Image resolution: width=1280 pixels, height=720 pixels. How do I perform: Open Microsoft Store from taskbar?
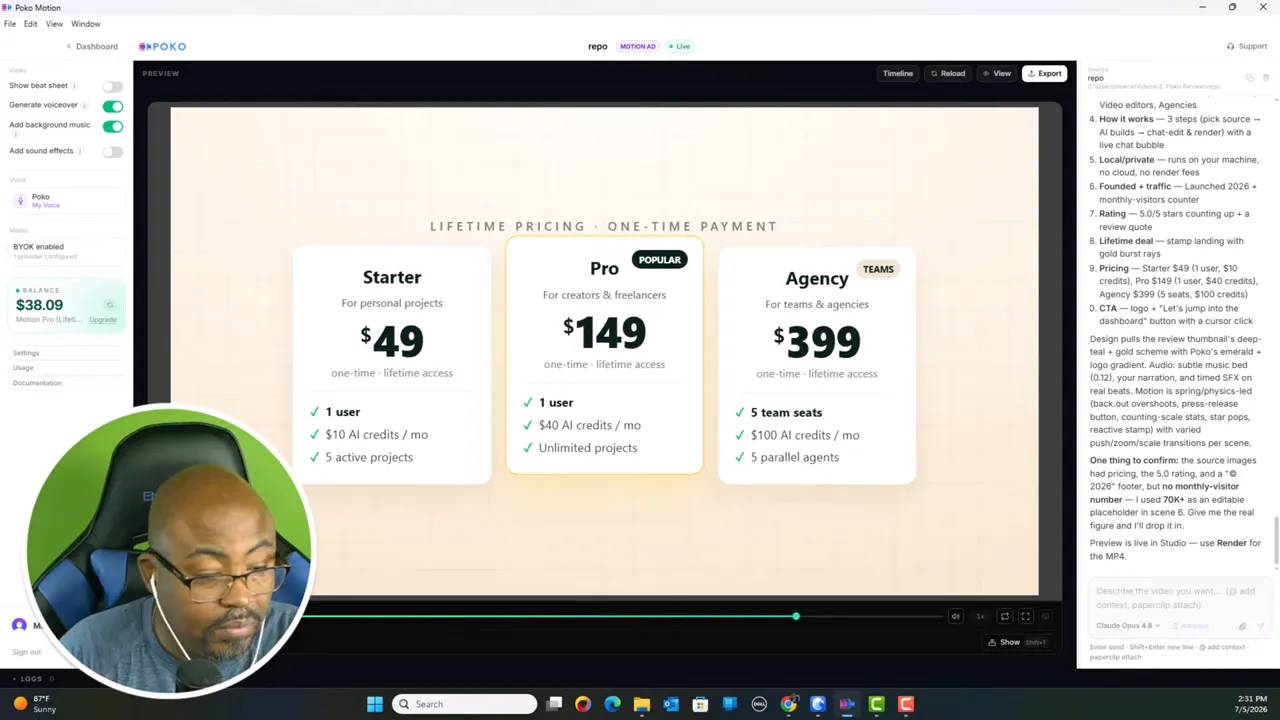point(700,704)
